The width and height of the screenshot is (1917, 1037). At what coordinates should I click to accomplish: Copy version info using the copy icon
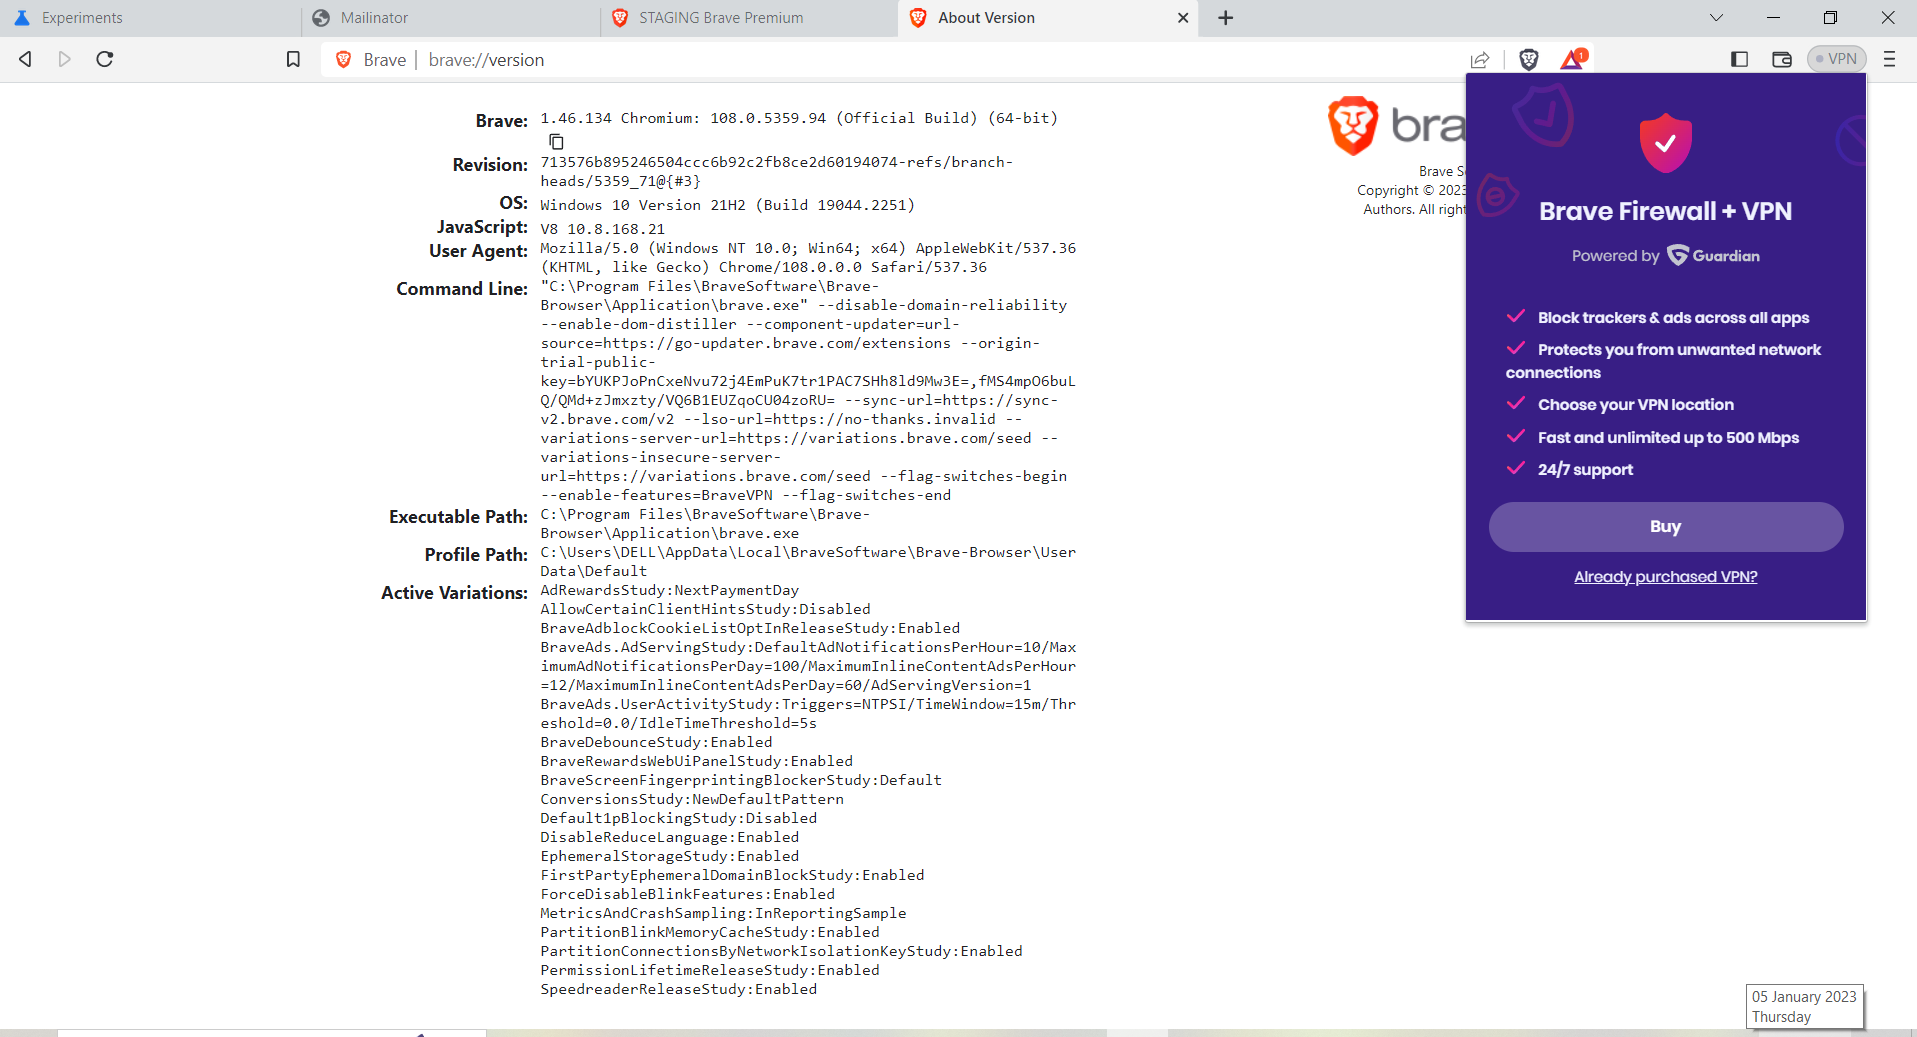tap(556, 141)
